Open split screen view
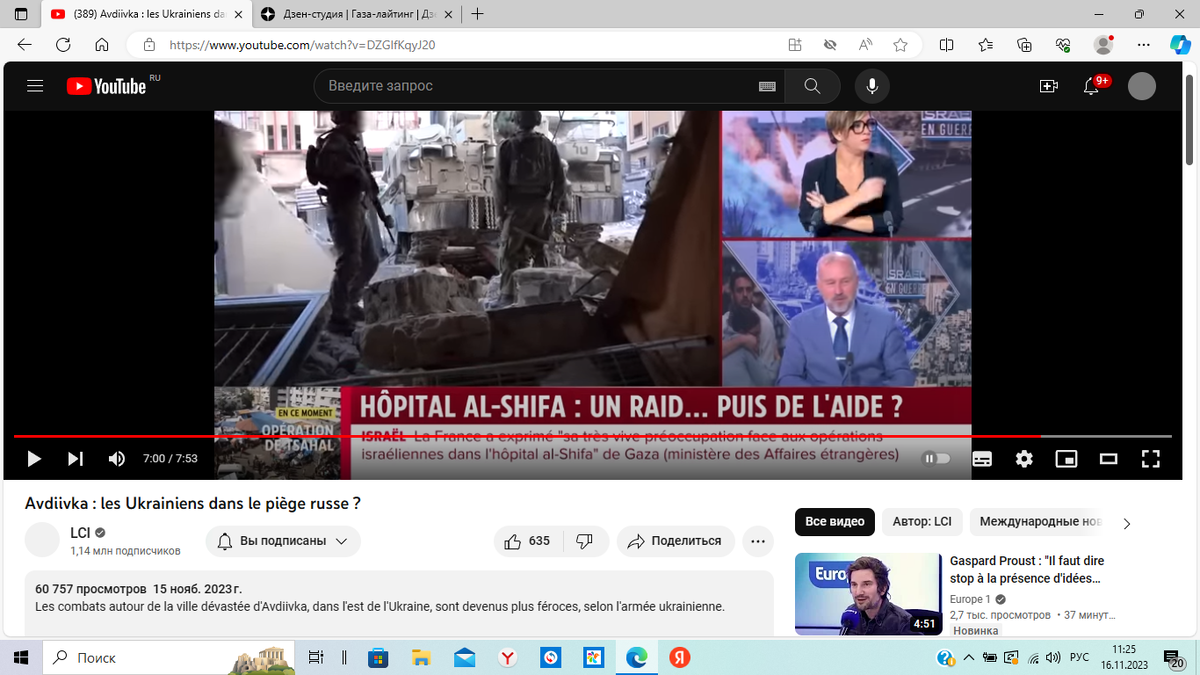 pyautogui.click(x=947, y=45)
